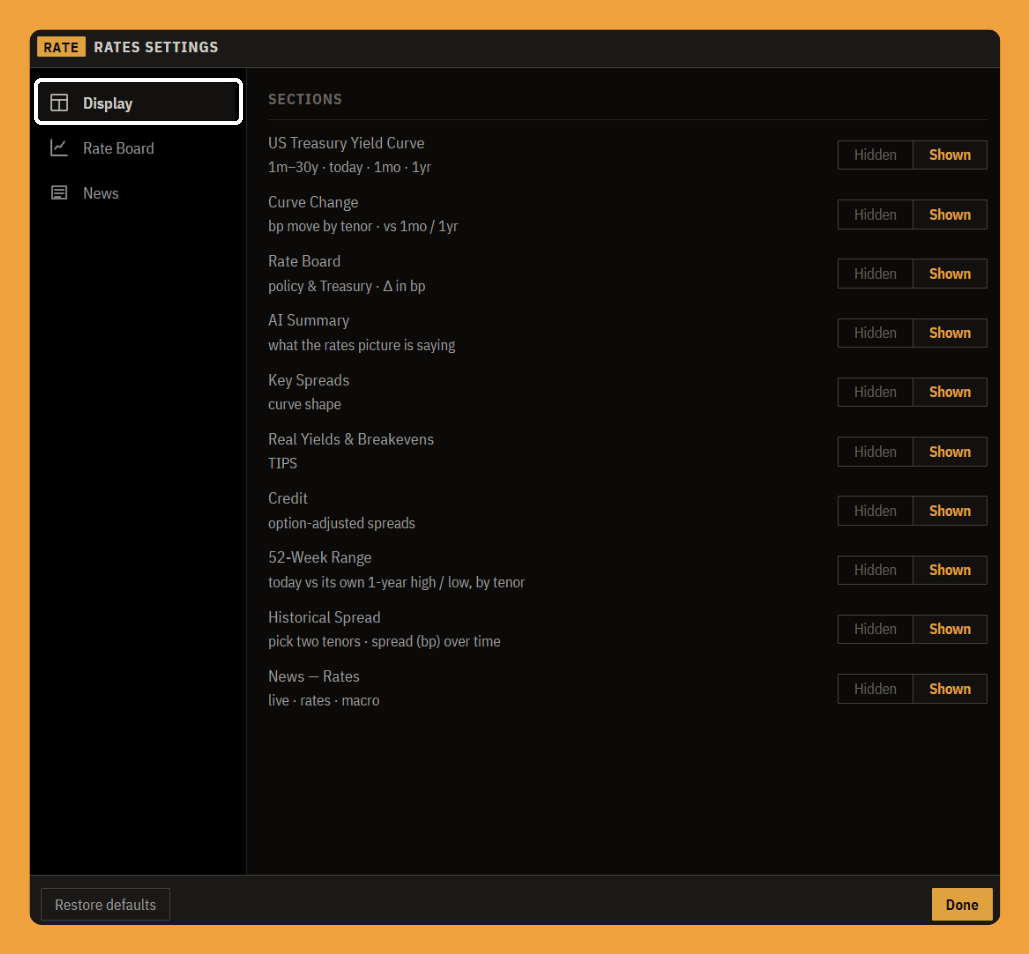The image size is (1029, 954).
Task: Hide the Historical Spread section
Action: (x=875, y=629)
